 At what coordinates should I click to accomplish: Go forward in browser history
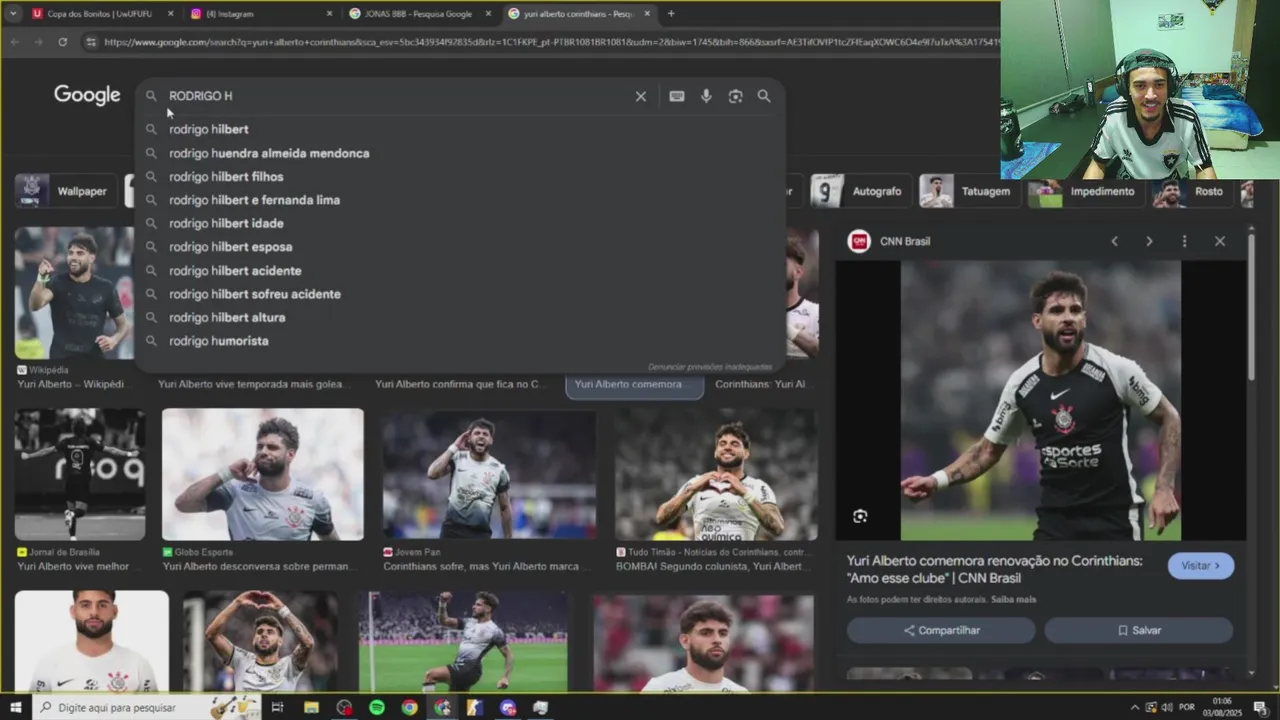tap(38, 42)
